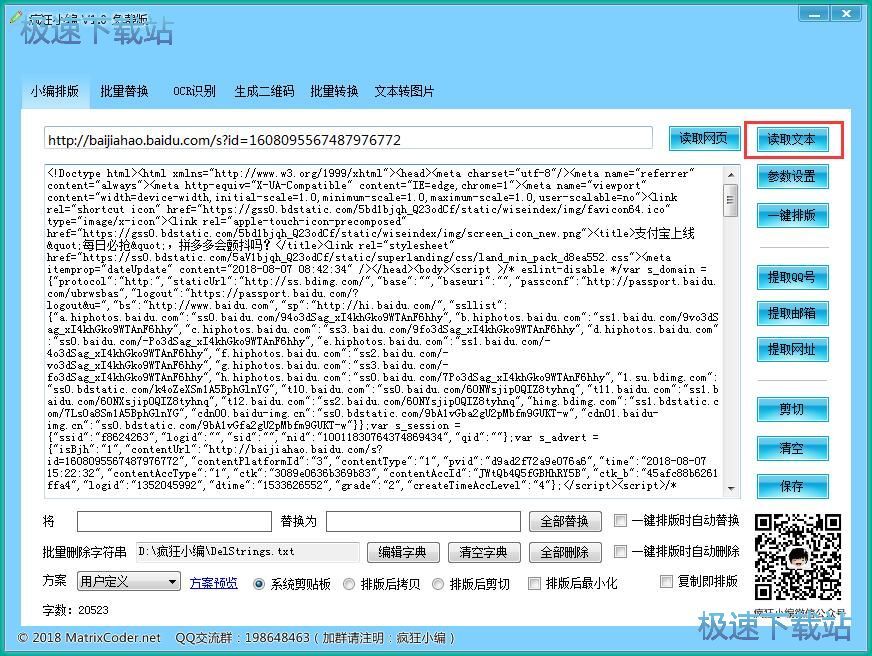
Task: Click the QQ交流群 198648463 text
Action: point(315,638)
